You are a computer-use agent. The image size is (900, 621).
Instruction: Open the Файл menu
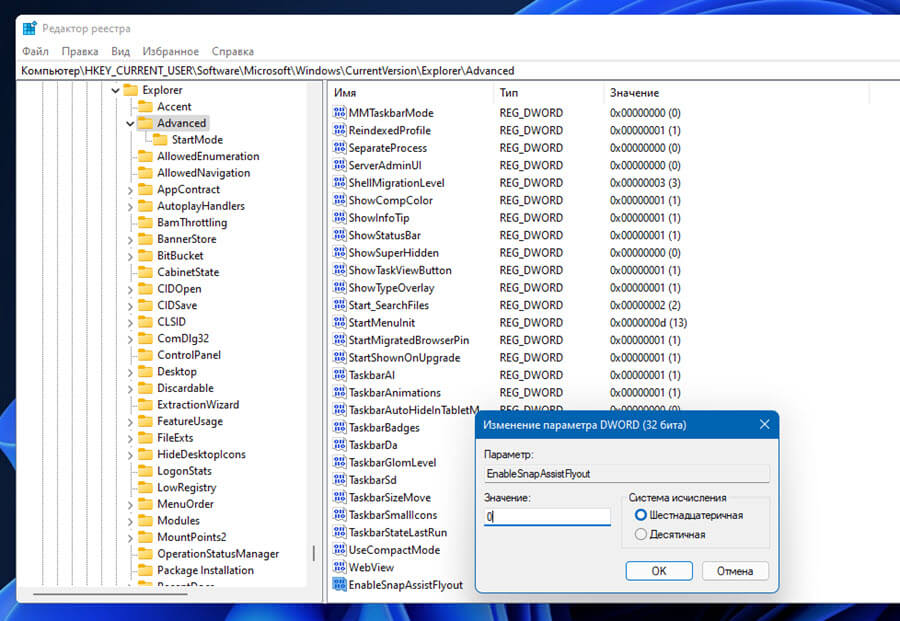[35, 51]
